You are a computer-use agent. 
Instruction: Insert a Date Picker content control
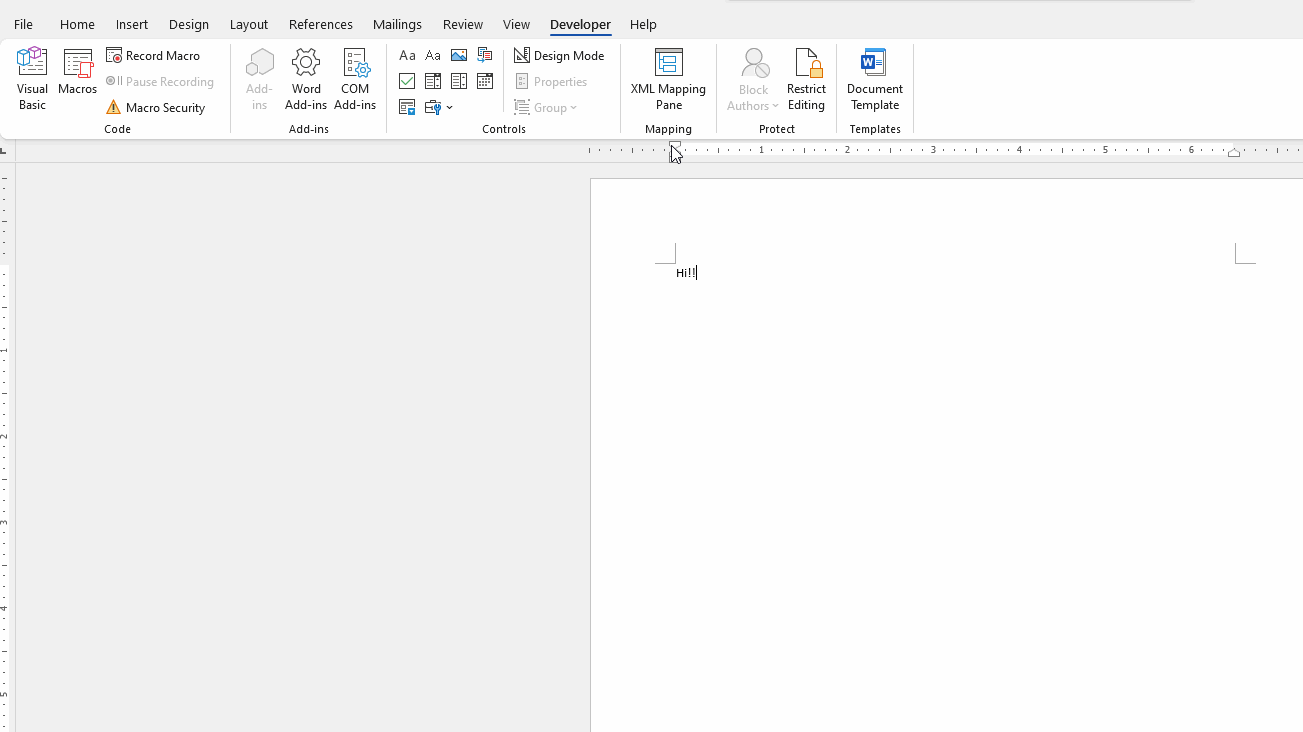484,81
